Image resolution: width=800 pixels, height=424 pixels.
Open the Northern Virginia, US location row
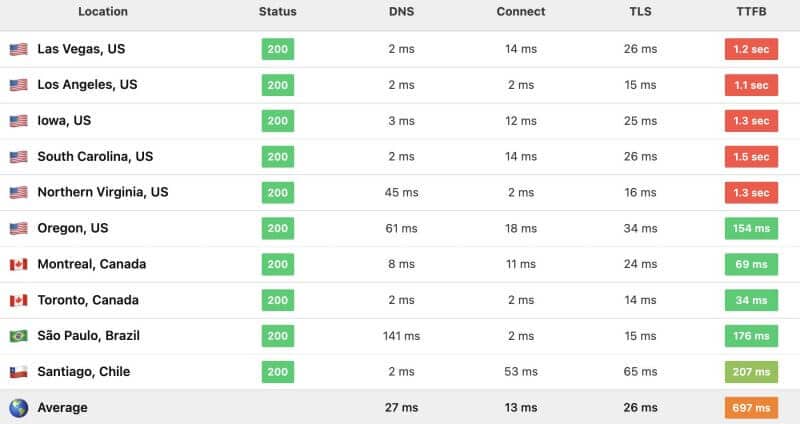(400, 192)
